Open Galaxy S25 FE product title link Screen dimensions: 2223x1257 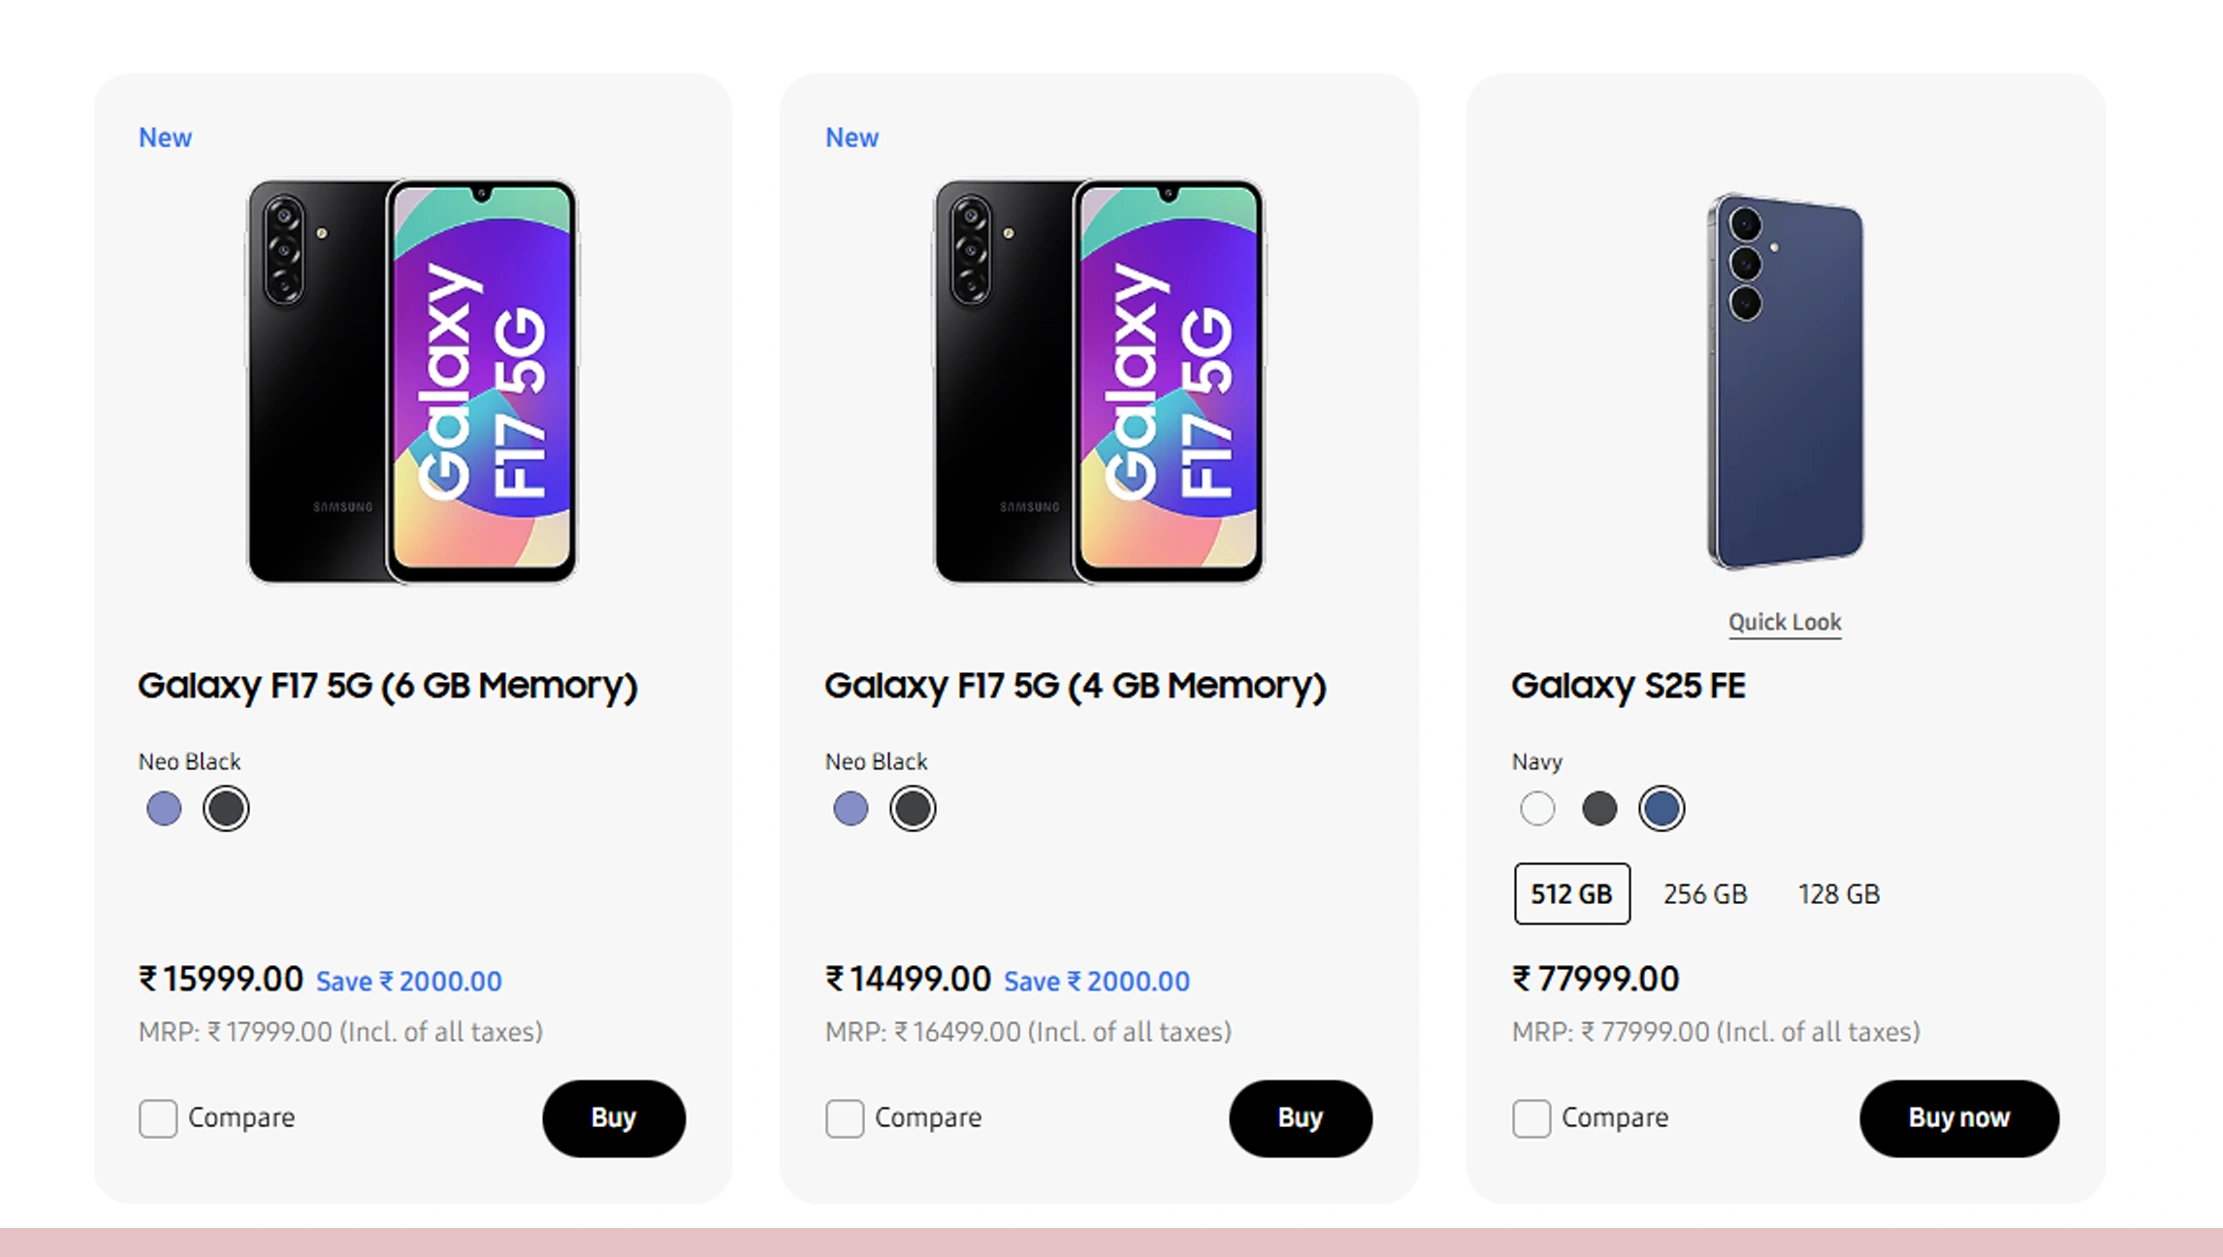coord(1629,687)
